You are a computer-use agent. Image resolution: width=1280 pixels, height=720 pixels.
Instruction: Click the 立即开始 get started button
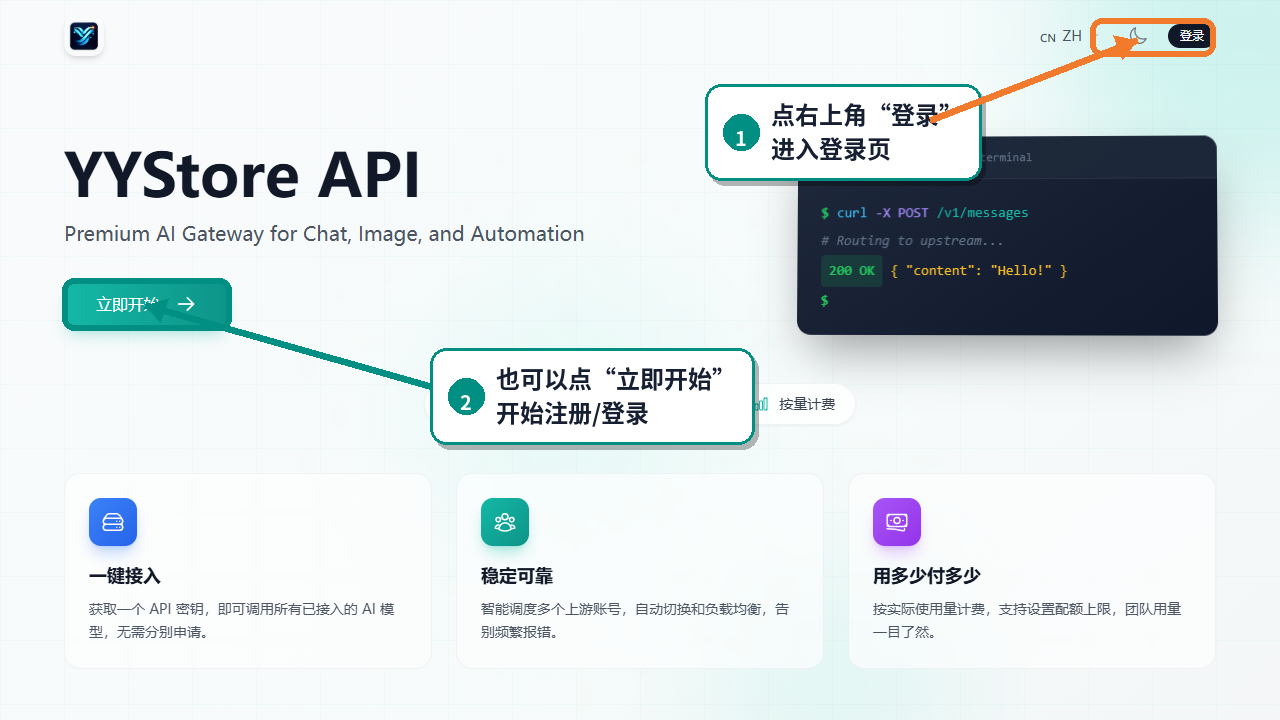tap(148, 305)
